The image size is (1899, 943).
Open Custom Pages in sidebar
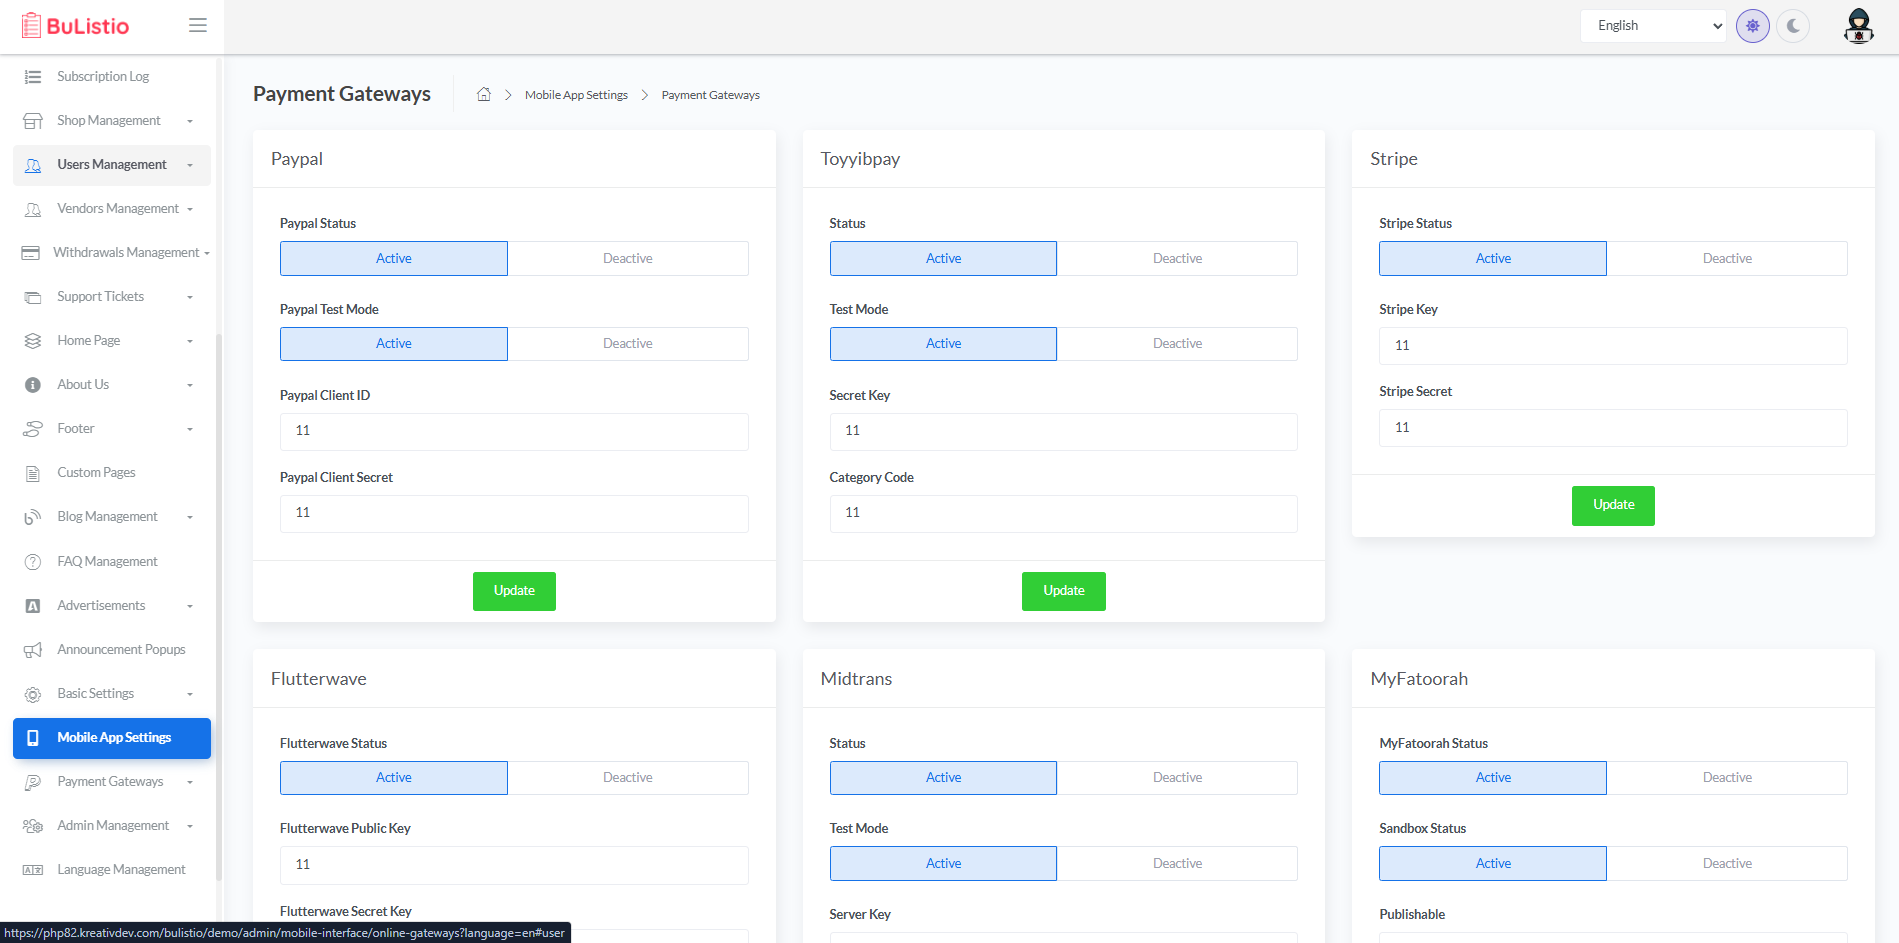tap(112, 473)
